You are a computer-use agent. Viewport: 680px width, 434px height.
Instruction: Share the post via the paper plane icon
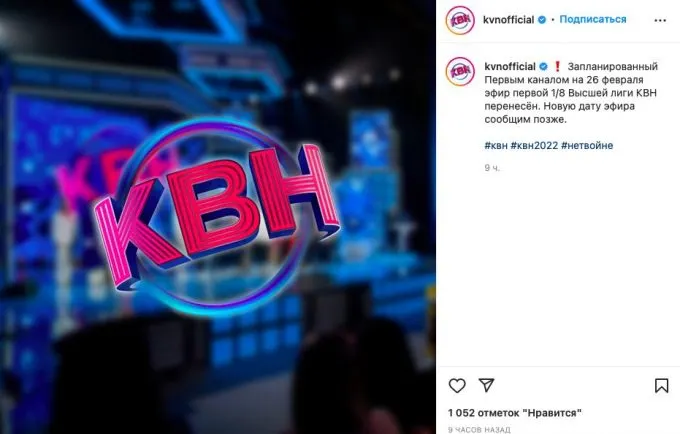tap(486, 385)
